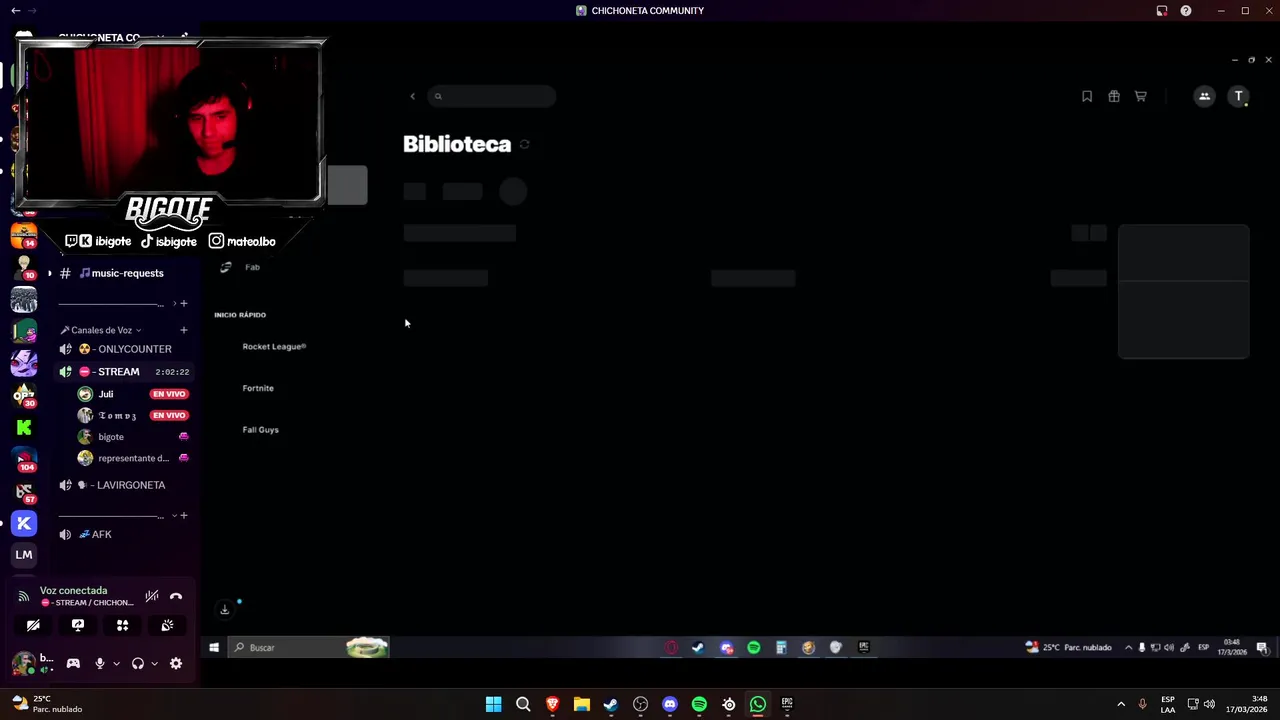Open the Epic wishlist bookmark icon
This screenshot has height=720, width=1280.
(x=1087, y=96)
